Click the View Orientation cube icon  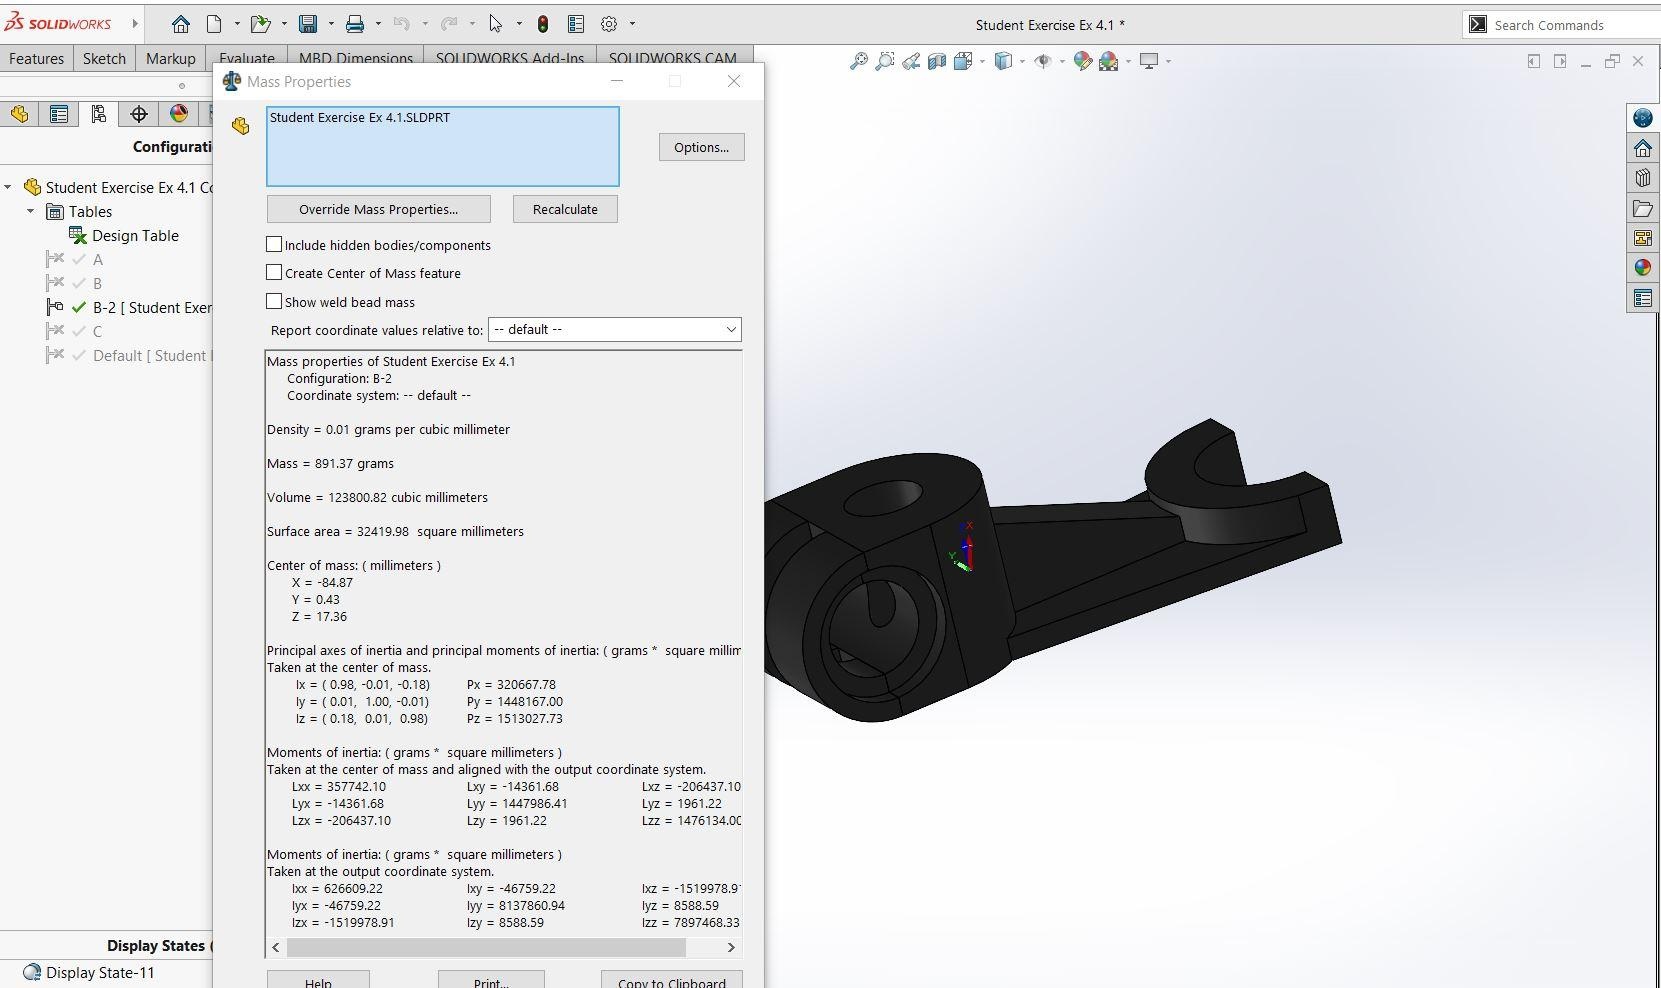[x=963, y=61]
